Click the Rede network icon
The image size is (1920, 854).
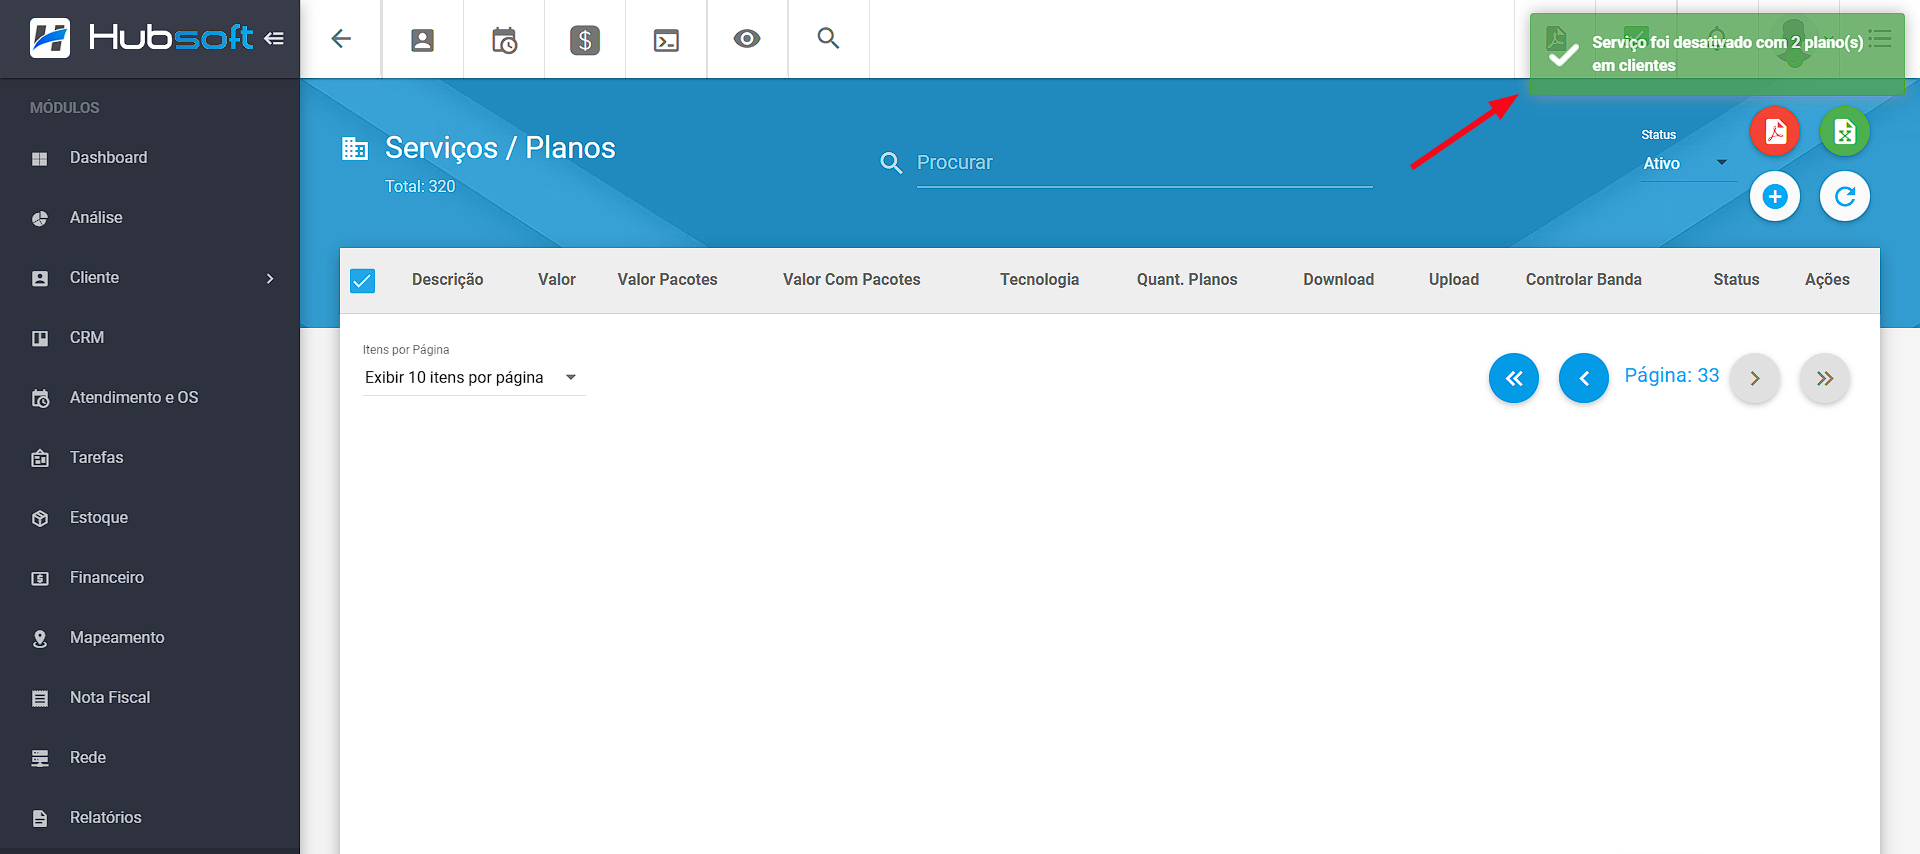point(40,759)
